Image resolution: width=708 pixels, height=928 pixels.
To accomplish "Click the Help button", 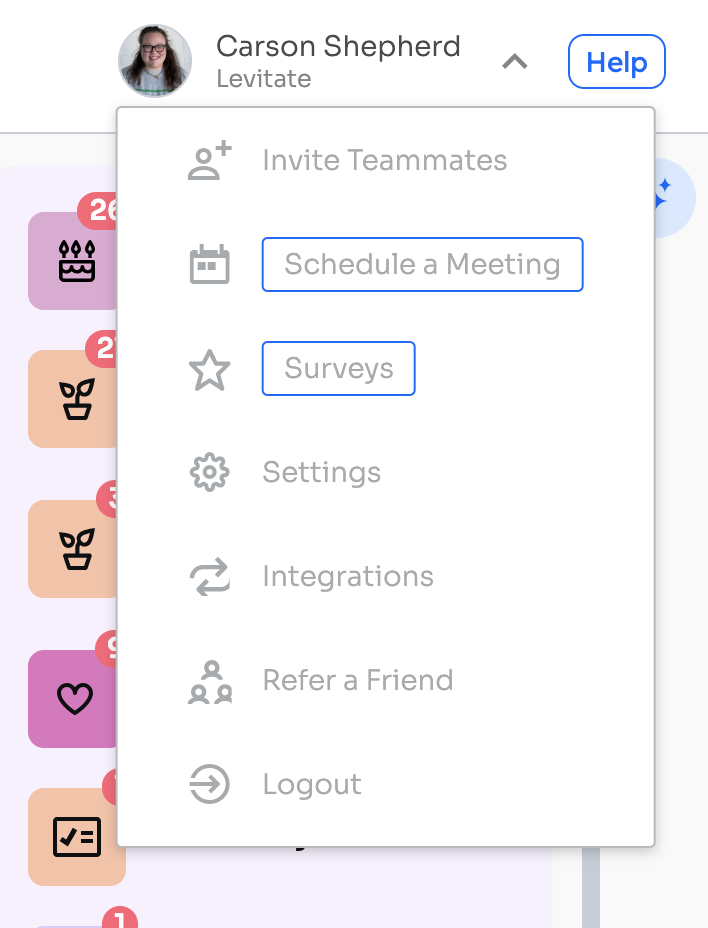I will coord(616,61).
